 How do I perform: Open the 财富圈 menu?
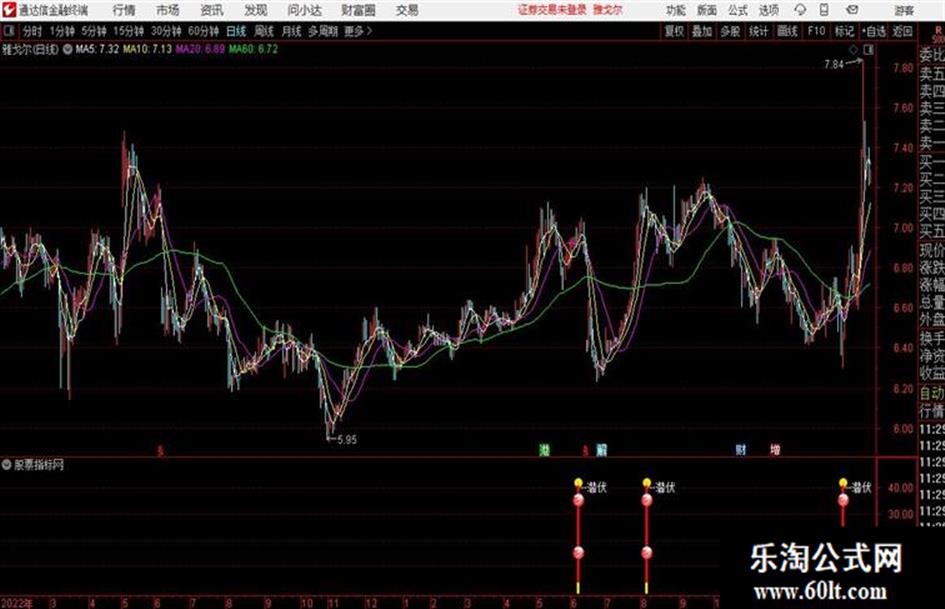358,10
